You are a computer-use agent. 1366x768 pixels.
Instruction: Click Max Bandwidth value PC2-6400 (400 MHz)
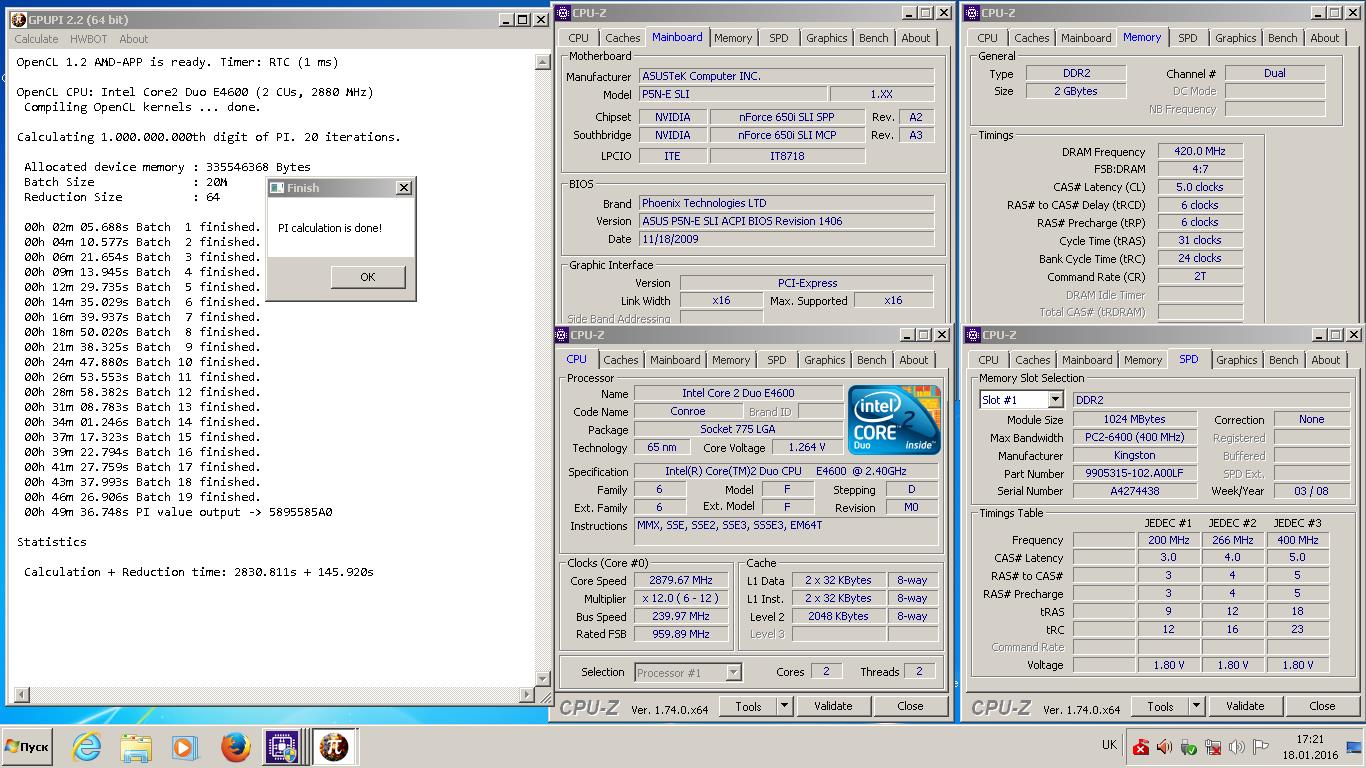(1134, 438)
